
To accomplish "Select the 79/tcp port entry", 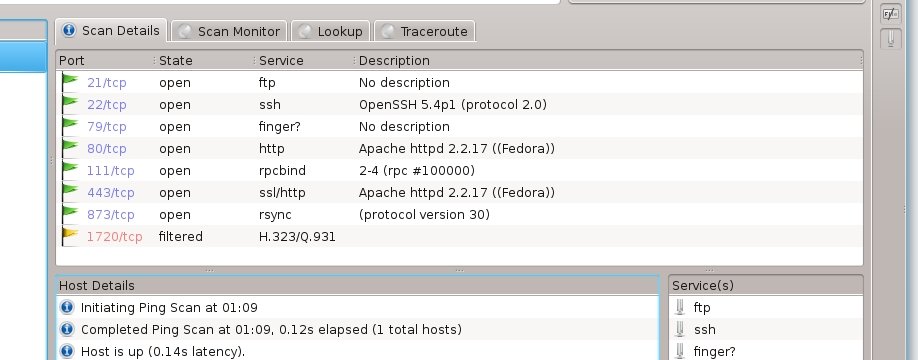I will tap(107, 126).
